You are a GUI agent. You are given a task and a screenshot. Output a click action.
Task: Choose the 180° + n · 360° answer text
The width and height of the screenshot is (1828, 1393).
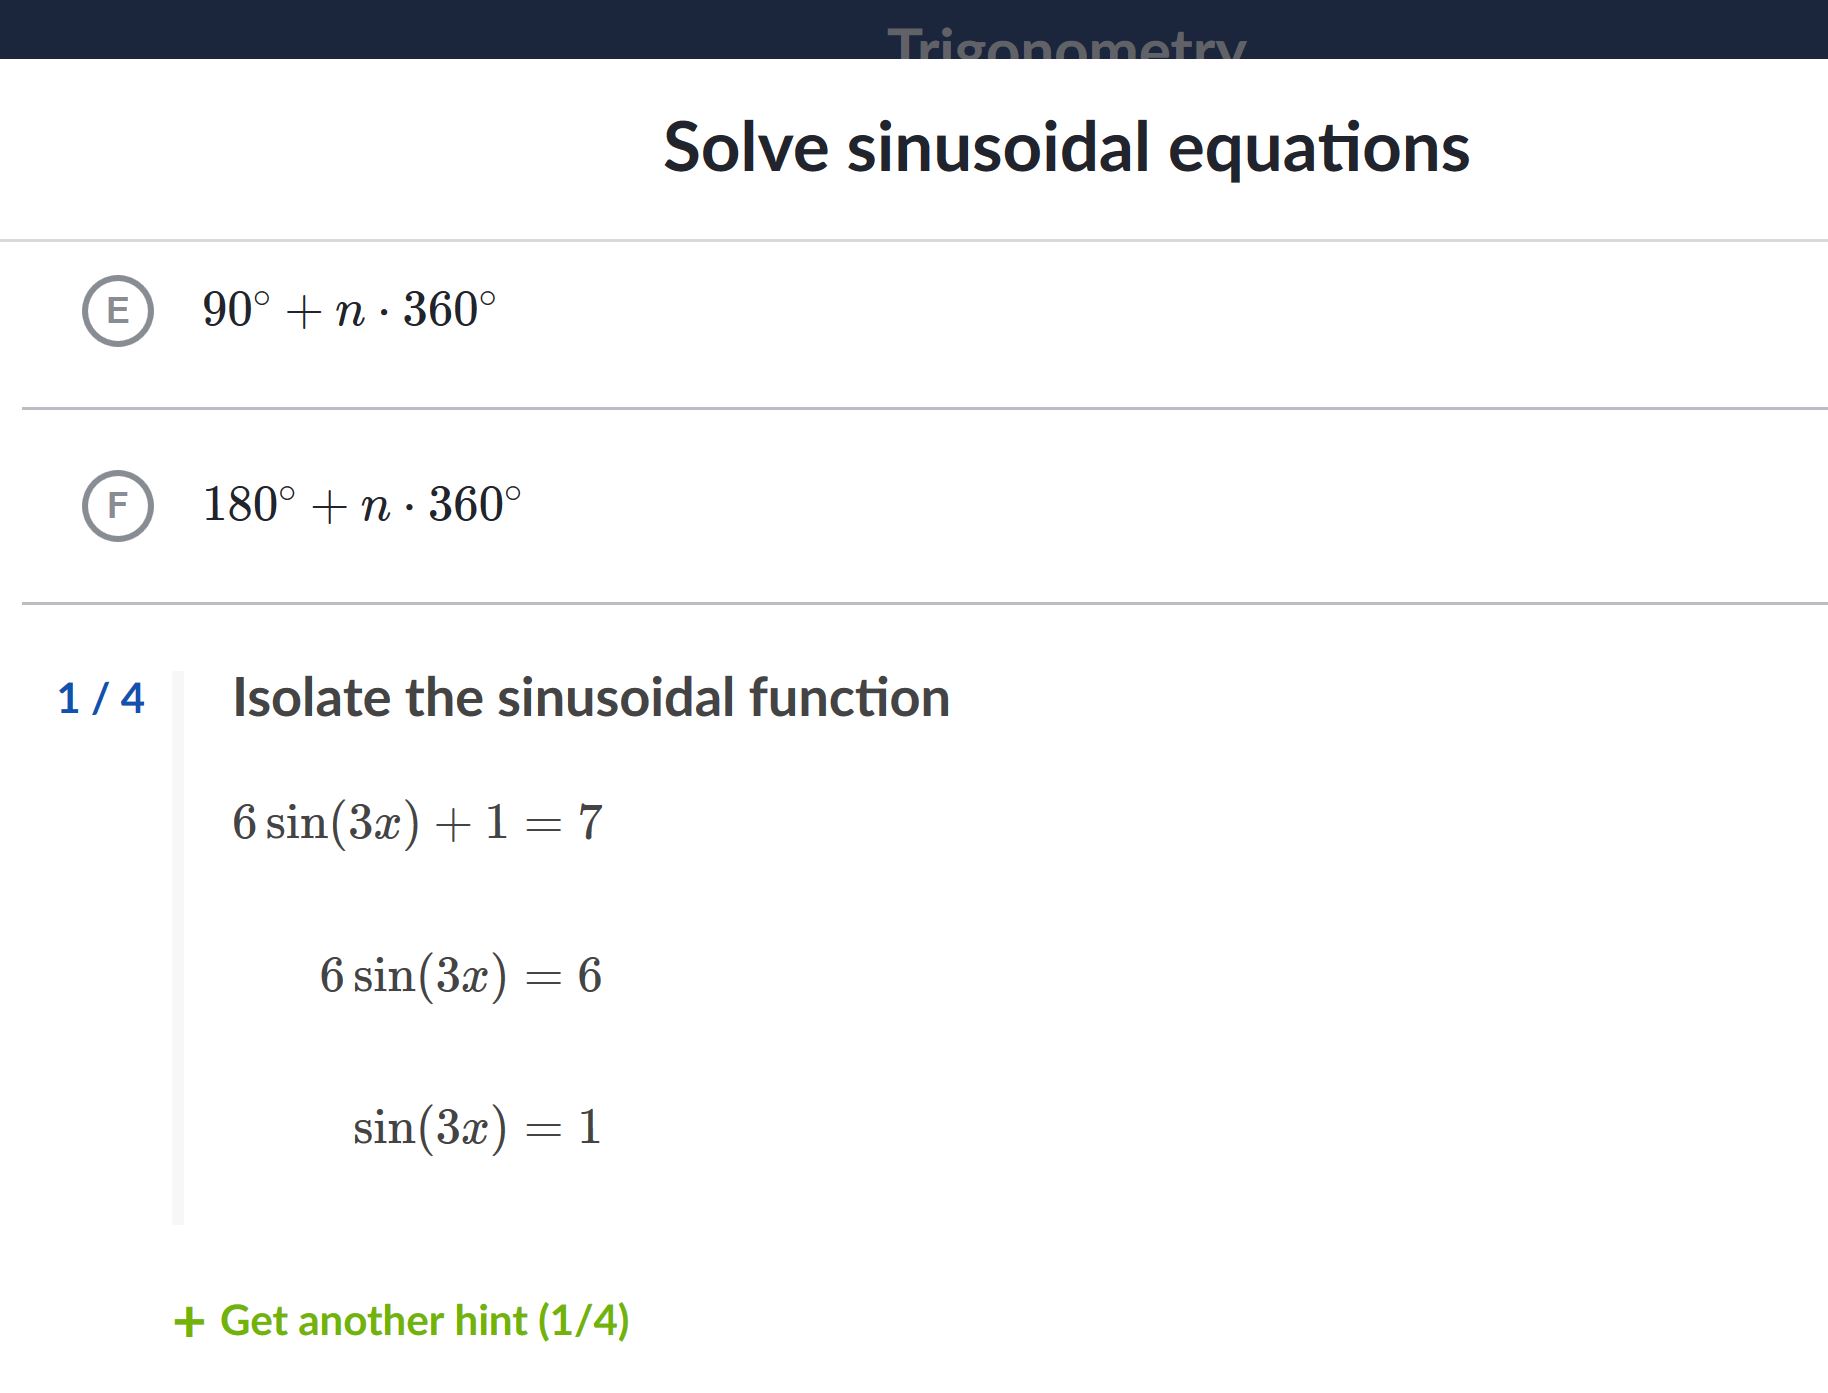coord(362,504)
